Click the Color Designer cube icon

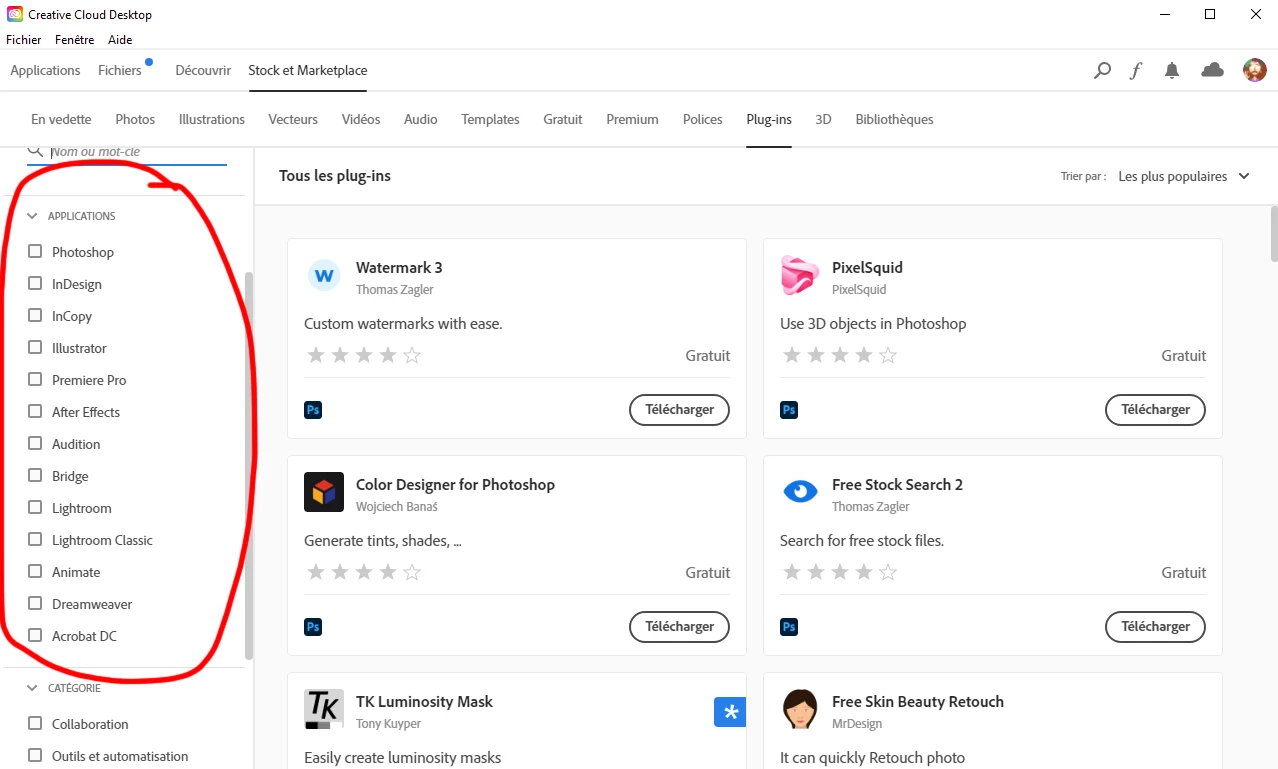click(x=324, y=492)
